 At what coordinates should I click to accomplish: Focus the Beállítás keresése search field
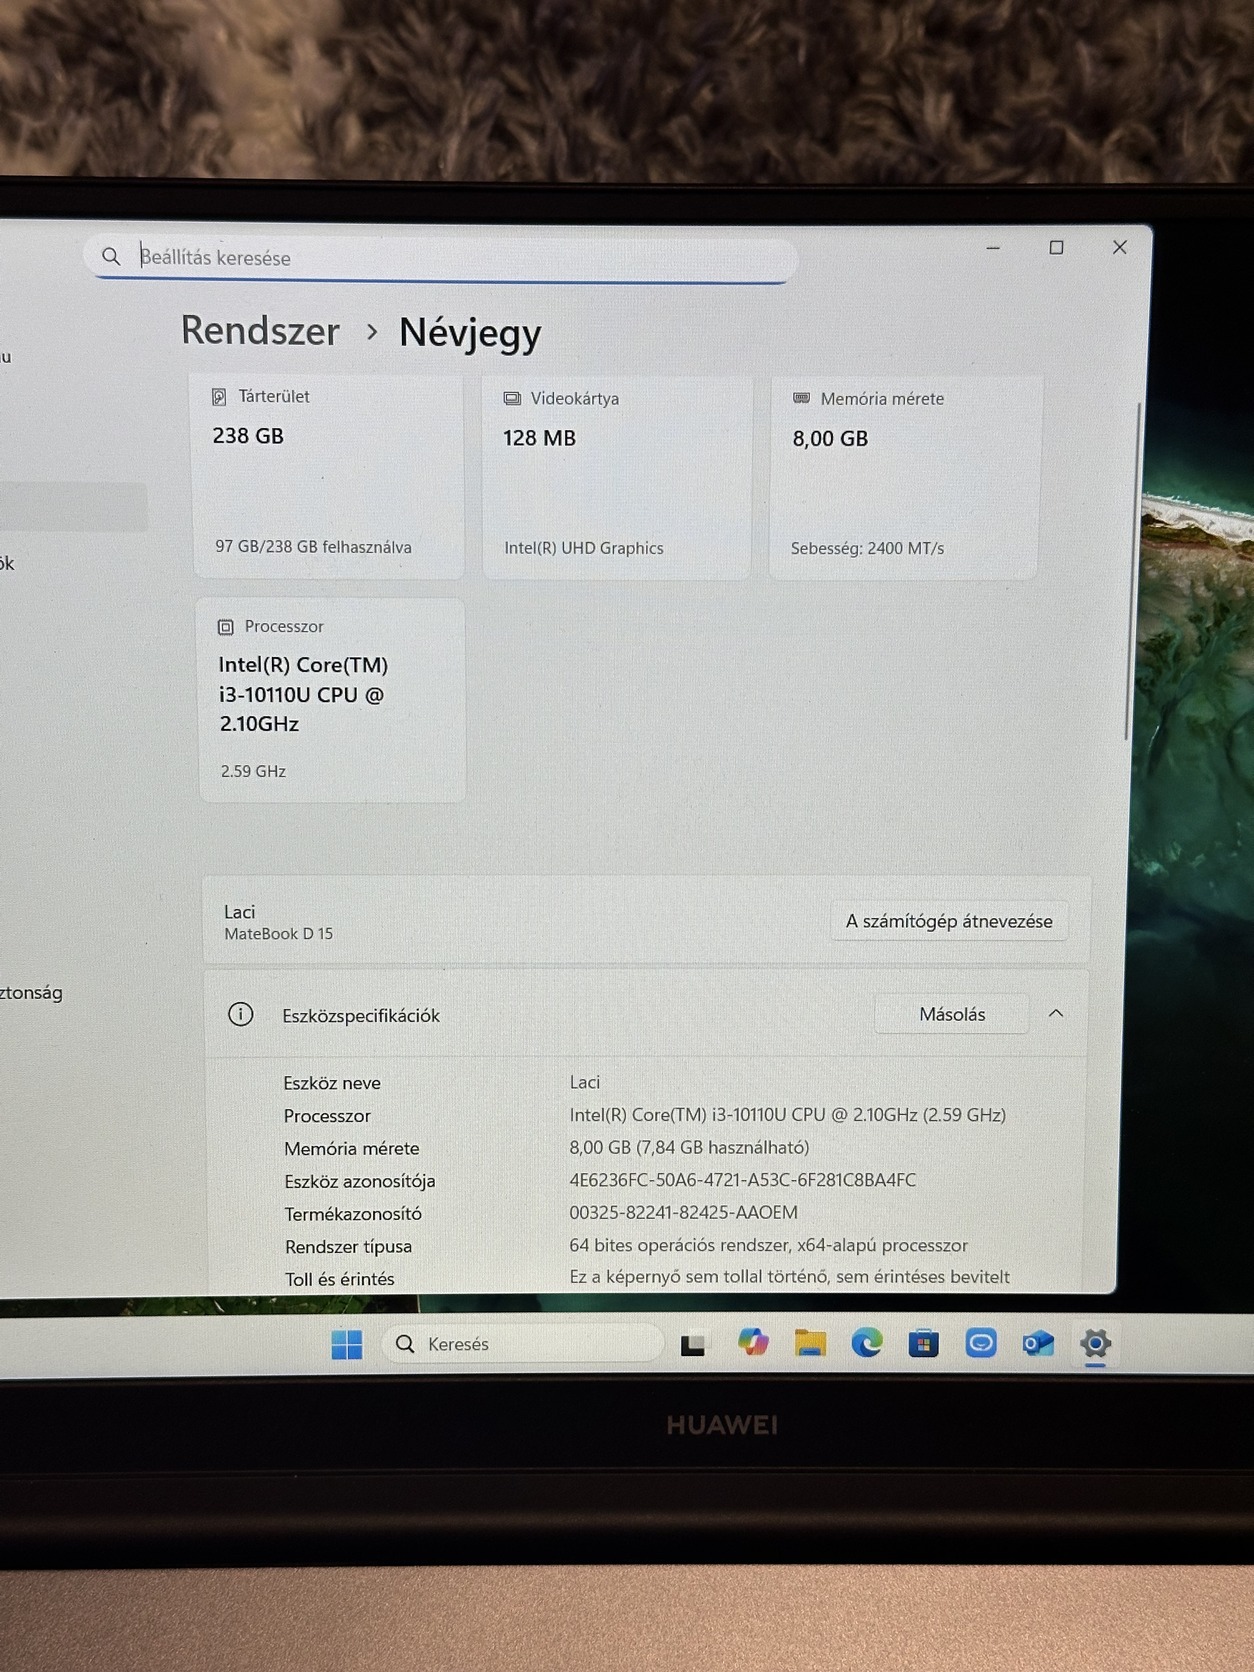(440, 257)
